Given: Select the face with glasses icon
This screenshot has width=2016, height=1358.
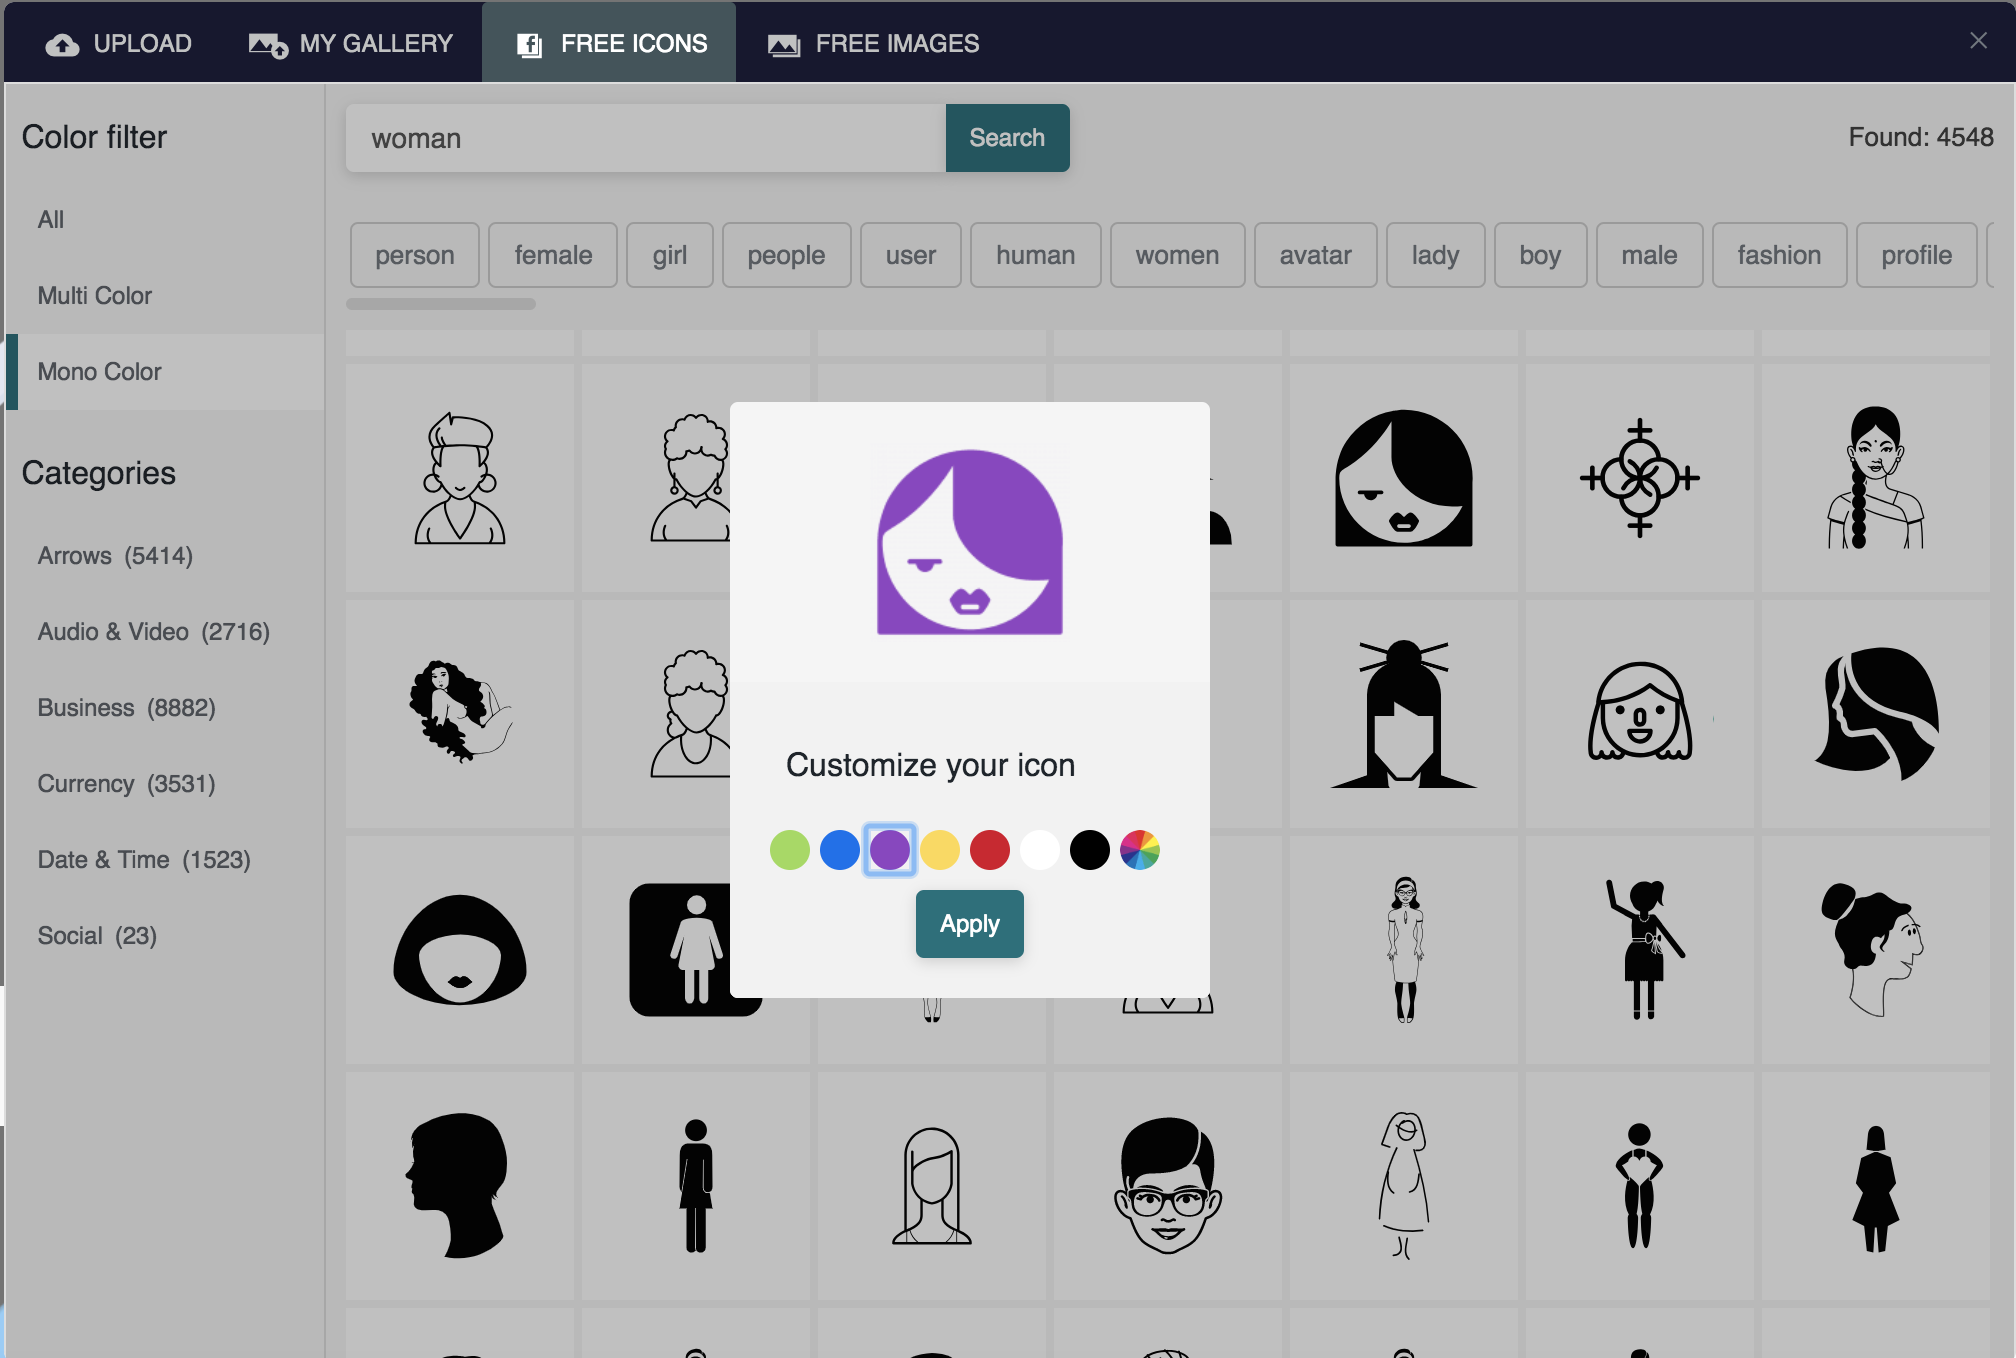Looking at the screenshot, I should [x=1168, y=1186].
